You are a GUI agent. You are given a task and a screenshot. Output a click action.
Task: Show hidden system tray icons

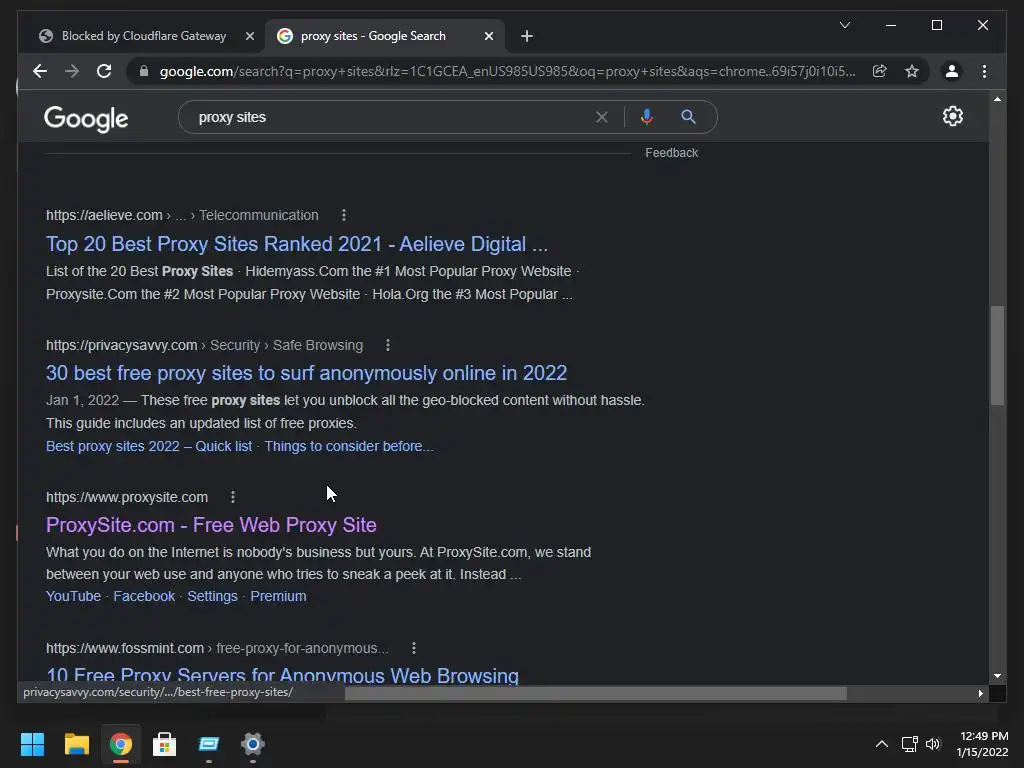coord(882,744)
